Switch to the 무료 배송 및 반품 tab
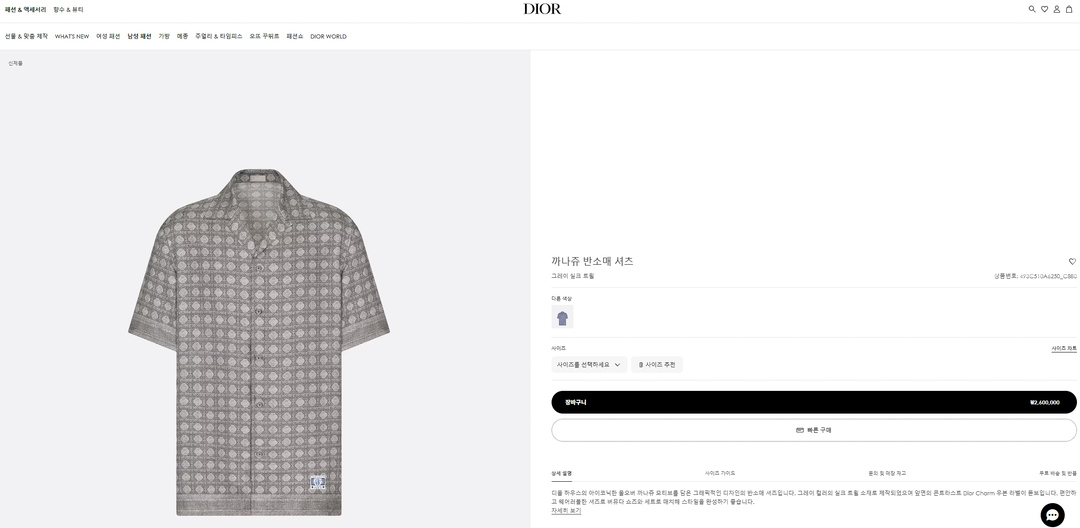 (1057, 473)
